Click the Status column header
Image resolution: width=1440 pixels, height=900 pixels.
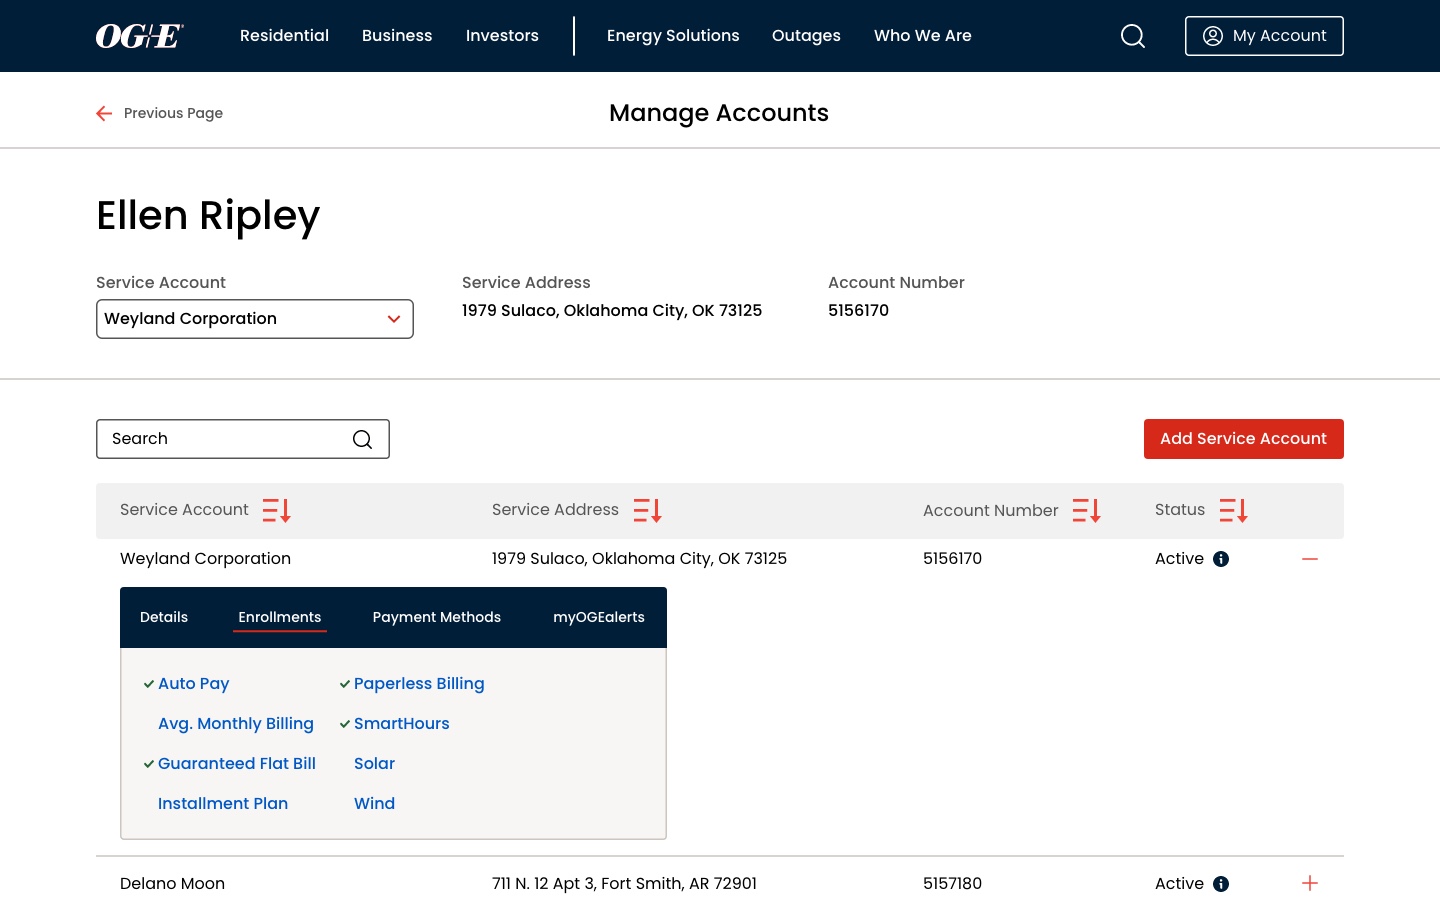coord(1180,510)
